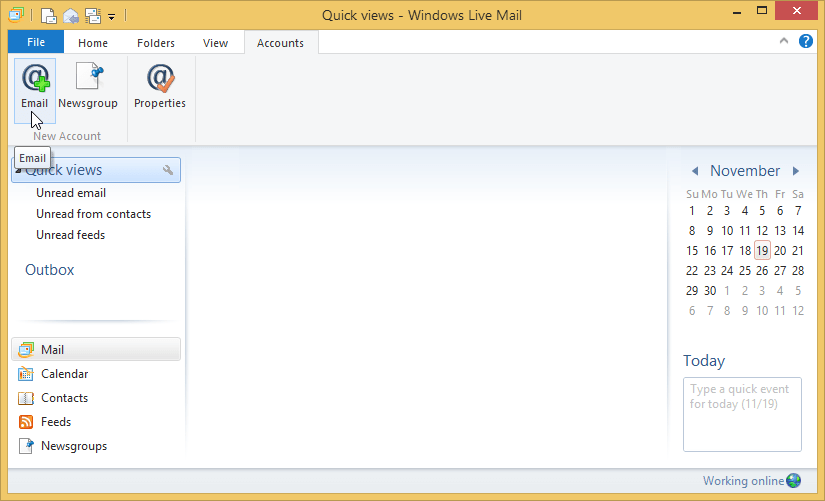Click the November month heading
The image size is (825, 501).
pyautogui.click(x=745, y=171)
